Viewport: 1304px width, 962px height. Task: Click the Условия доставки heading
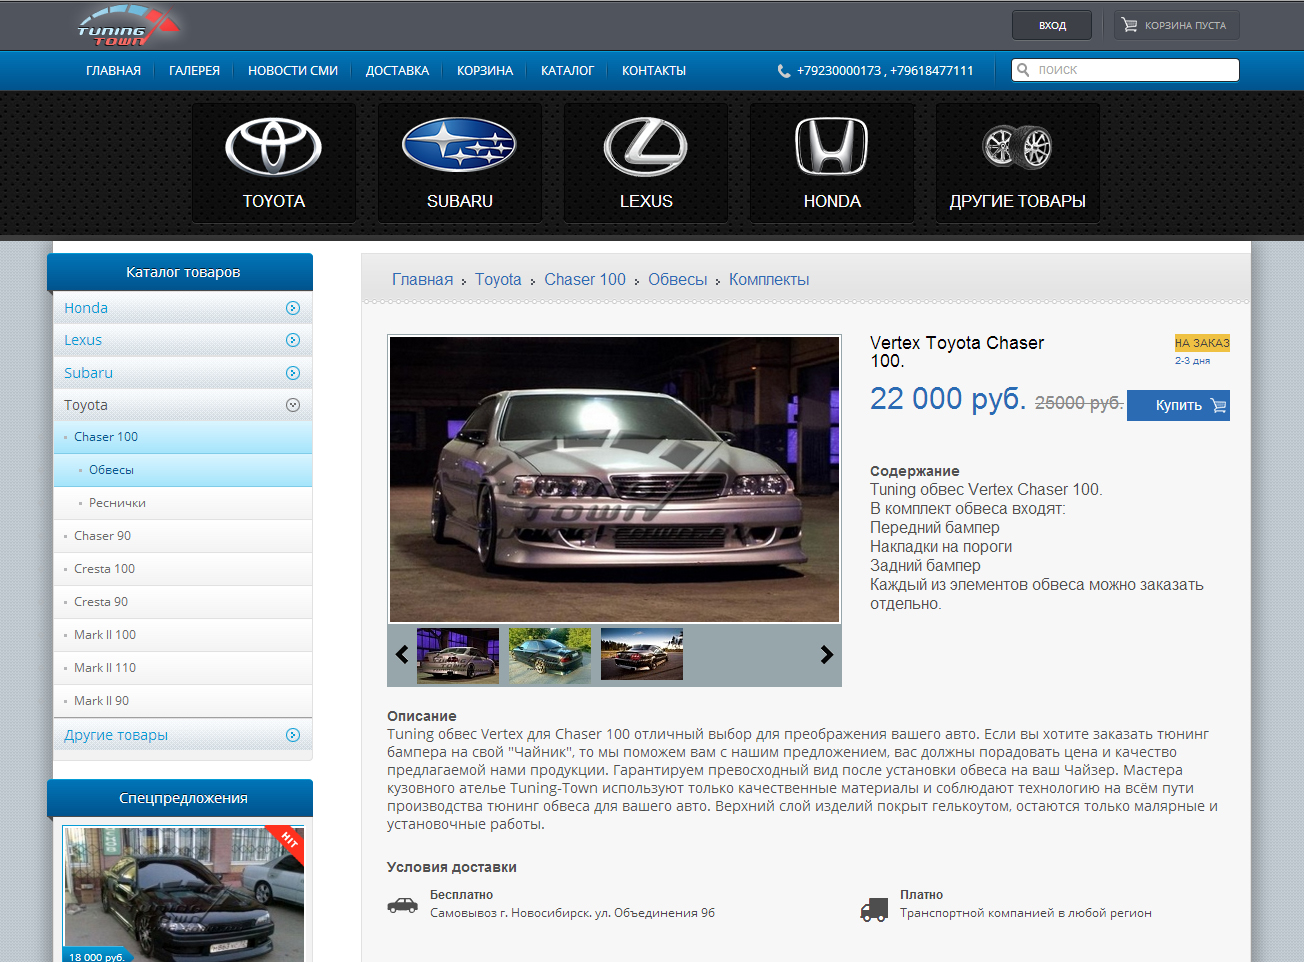coord(452,867)
